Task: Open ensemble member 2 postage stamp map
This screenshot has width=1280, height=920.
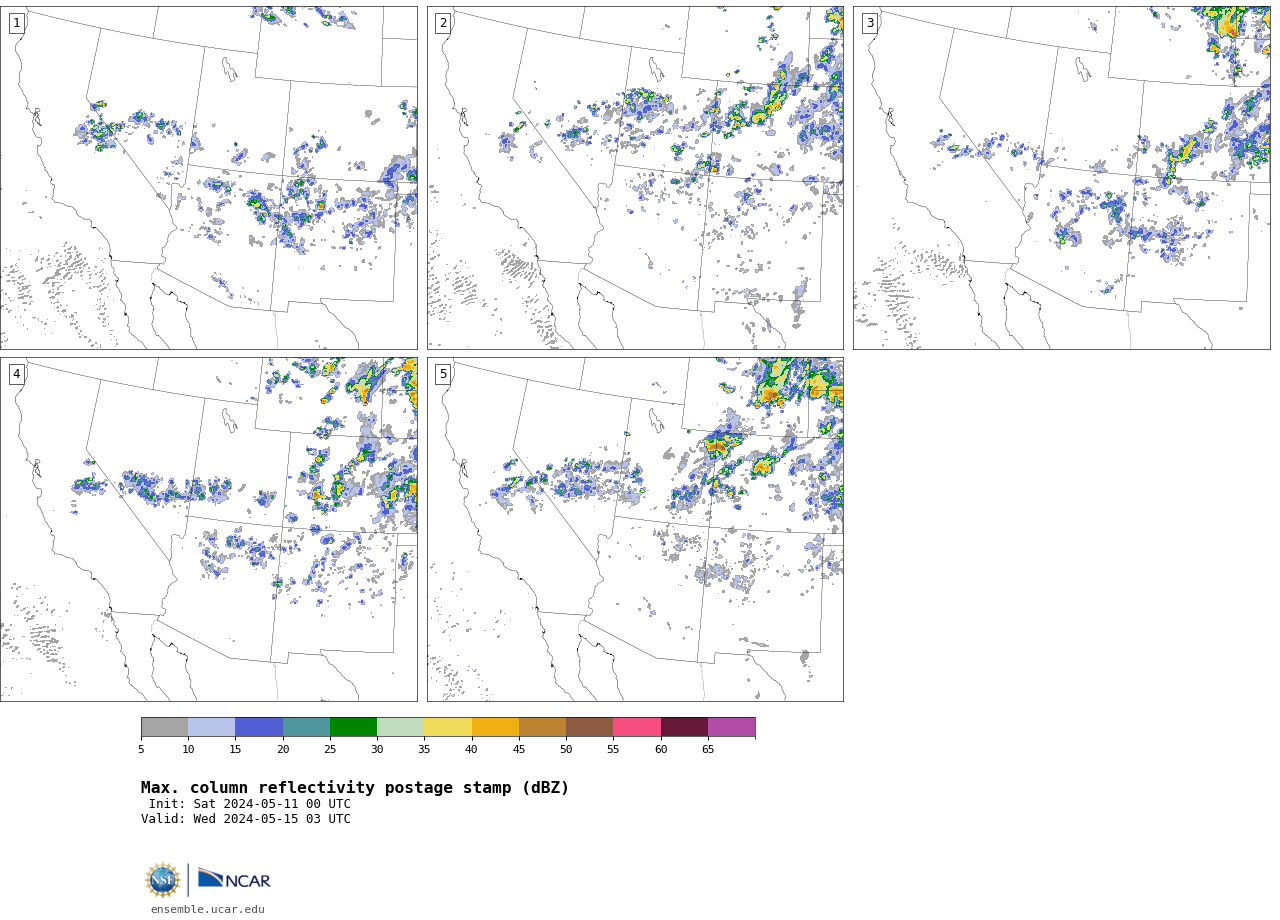Action: pyautogui.click(x=635, y=178)
